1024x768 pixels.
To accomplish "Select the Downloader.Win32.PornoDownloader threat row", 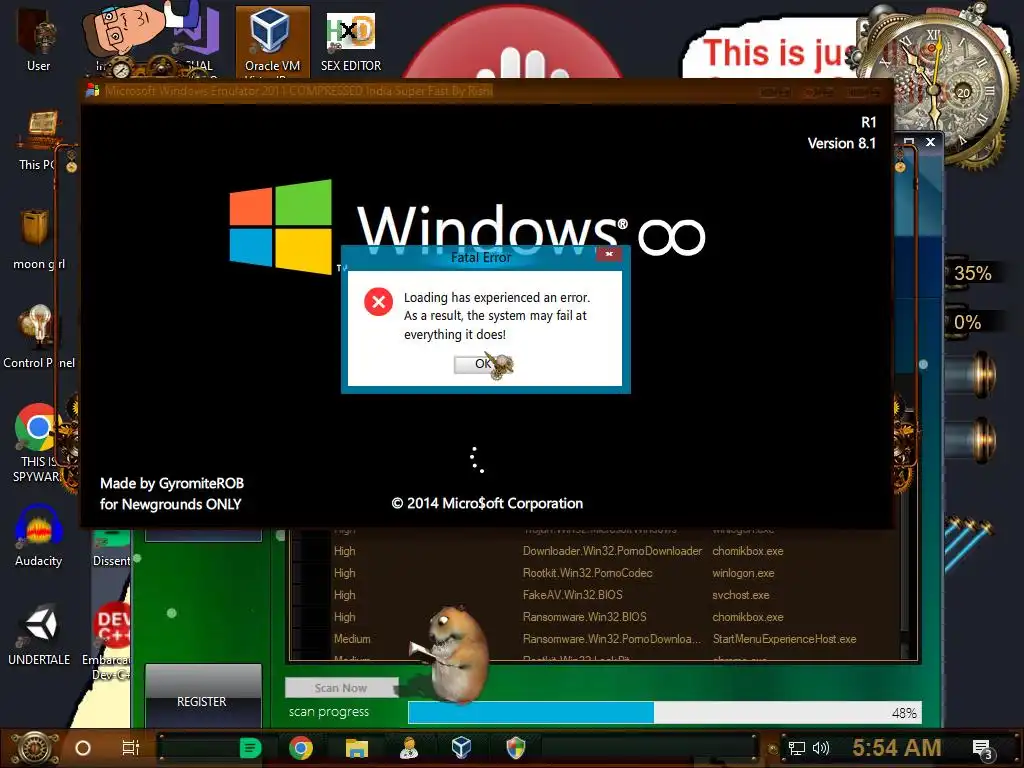I will 593,551.
